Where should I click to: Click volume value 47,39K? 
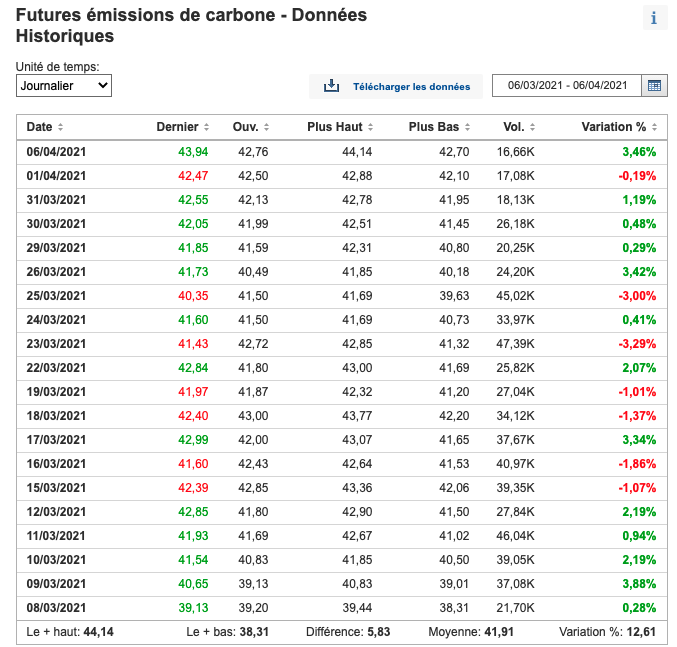[x=516, y=344]
